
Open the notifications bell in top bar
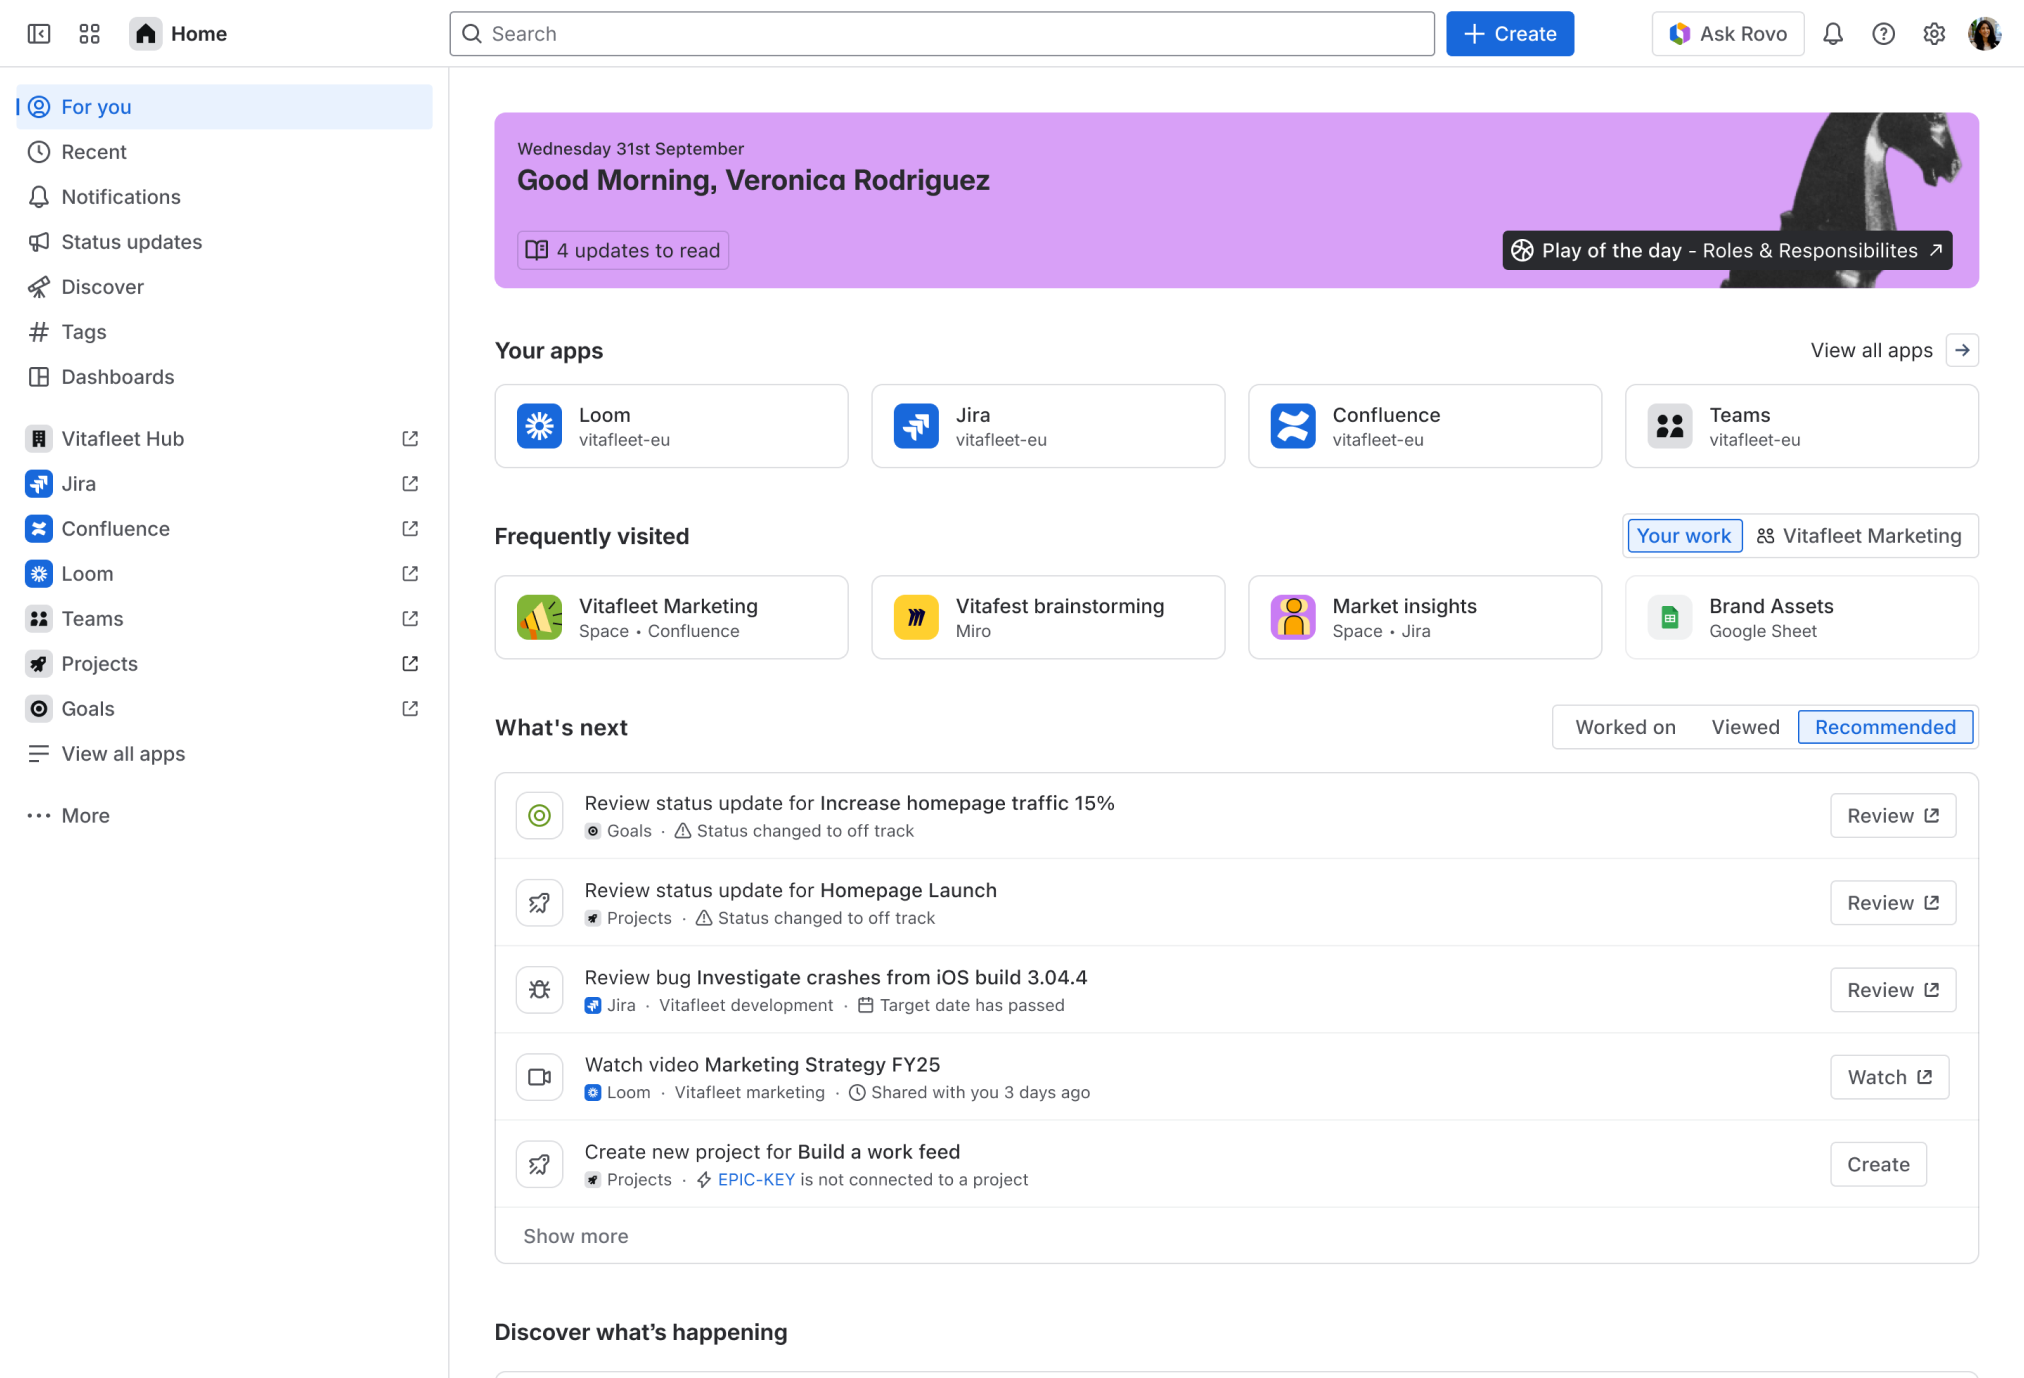point(1832,34)
